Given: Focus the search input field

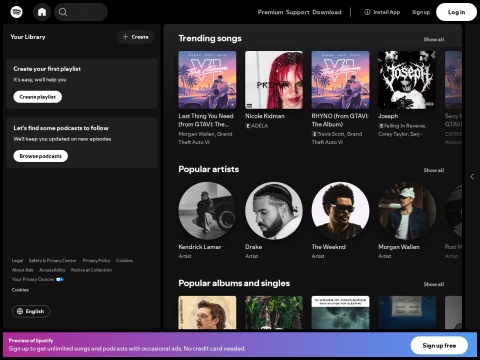Looking at the screenshot, I should click(x=81, y=12).
